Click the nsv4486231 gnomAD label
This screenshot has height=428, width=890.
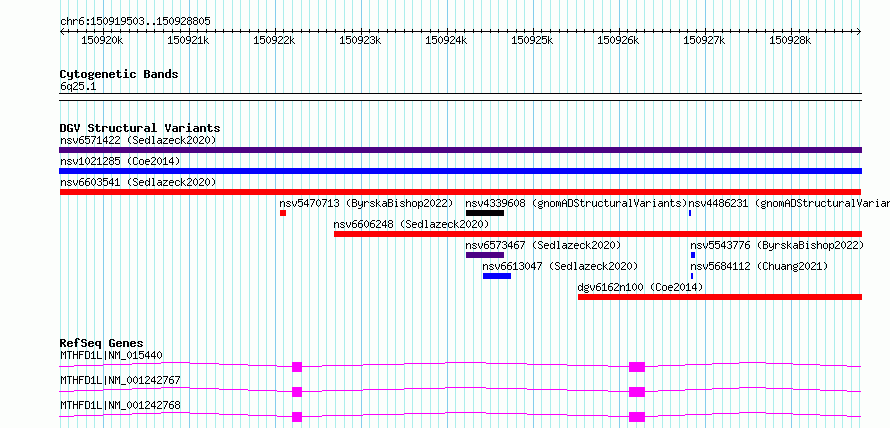click(789, 203)
